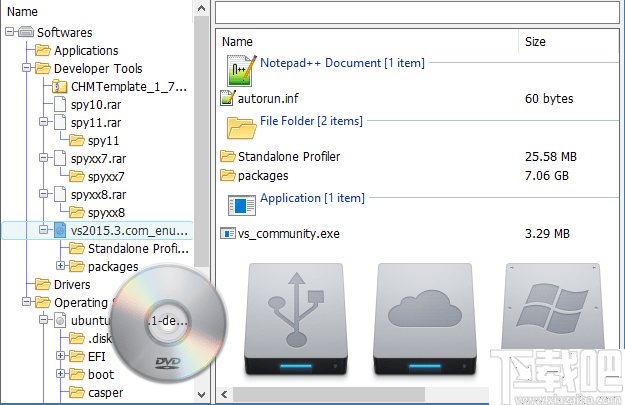The width and height of the screenshot is (625, 405).
Task: Click the 25.58 MB size value
Action: click(550, 157)
